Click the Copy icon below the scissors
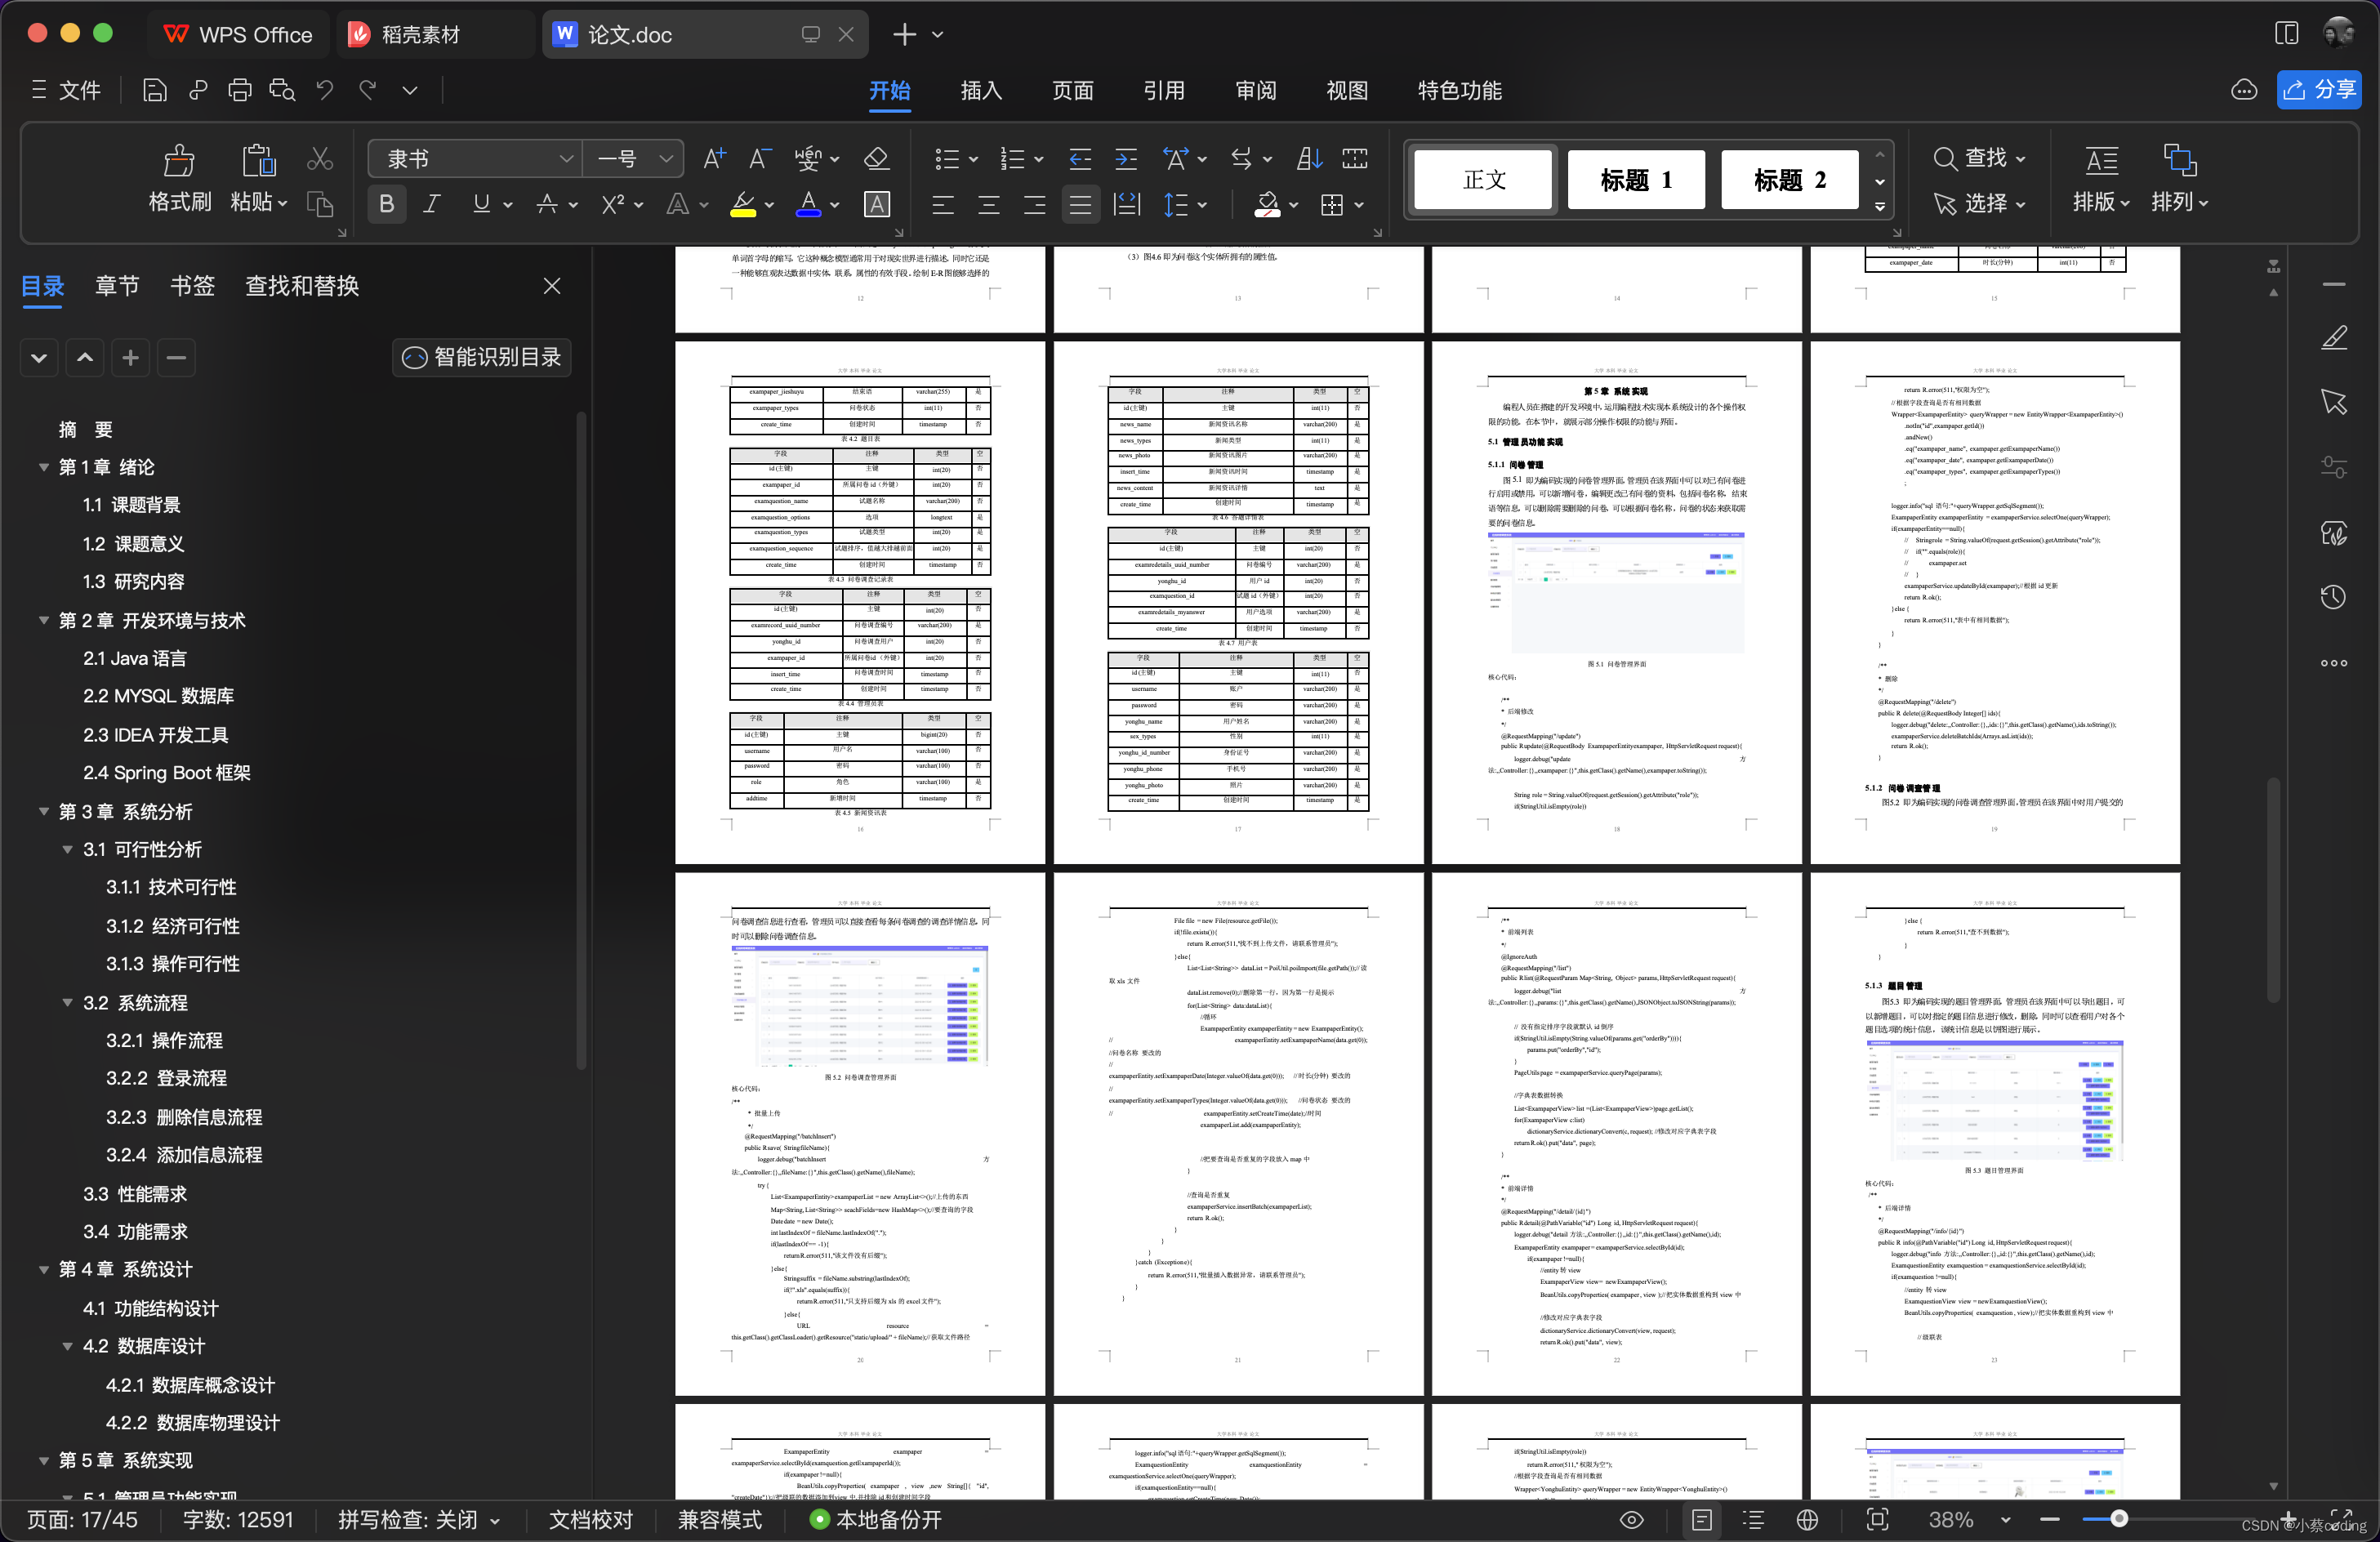2380x1542 pixels. (x=320, y=204)
